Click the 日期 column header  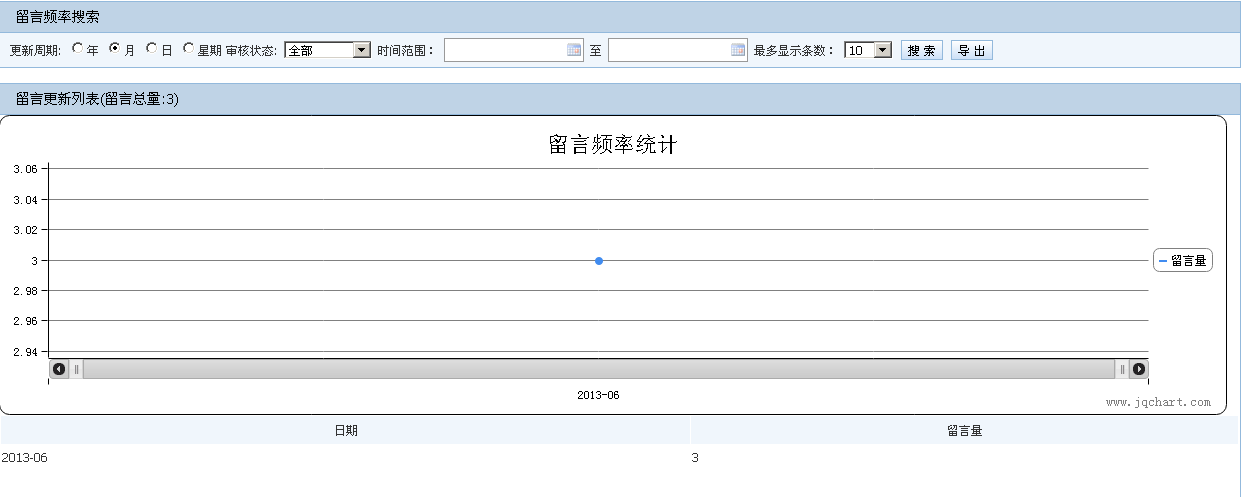[x=346, y=430]
